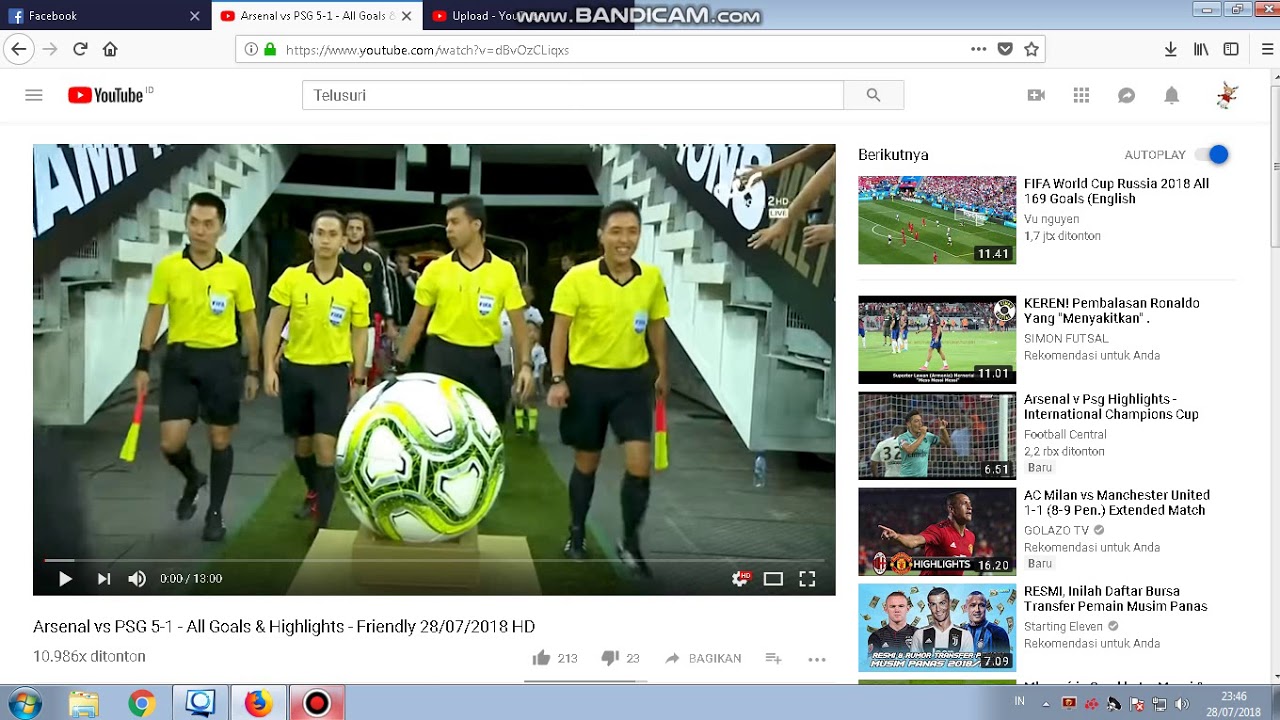1280x720 pixels.
Task: Open taskbar clock showing 23:46
Action: coord(1234,704)
